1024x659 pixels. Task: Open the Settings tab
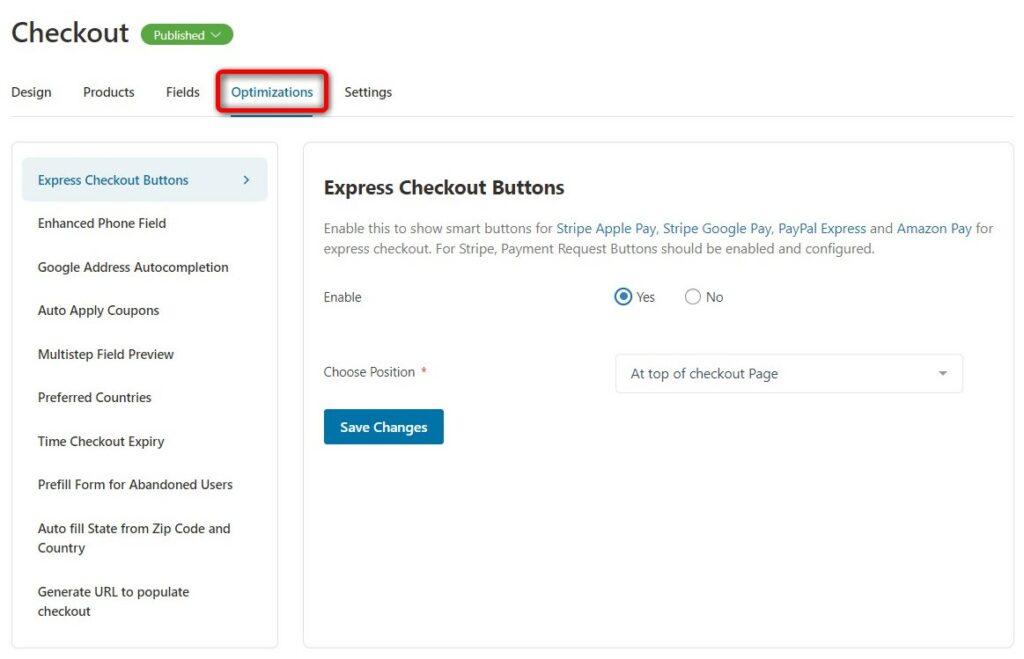pyautogui.click(x=368, y=92)
